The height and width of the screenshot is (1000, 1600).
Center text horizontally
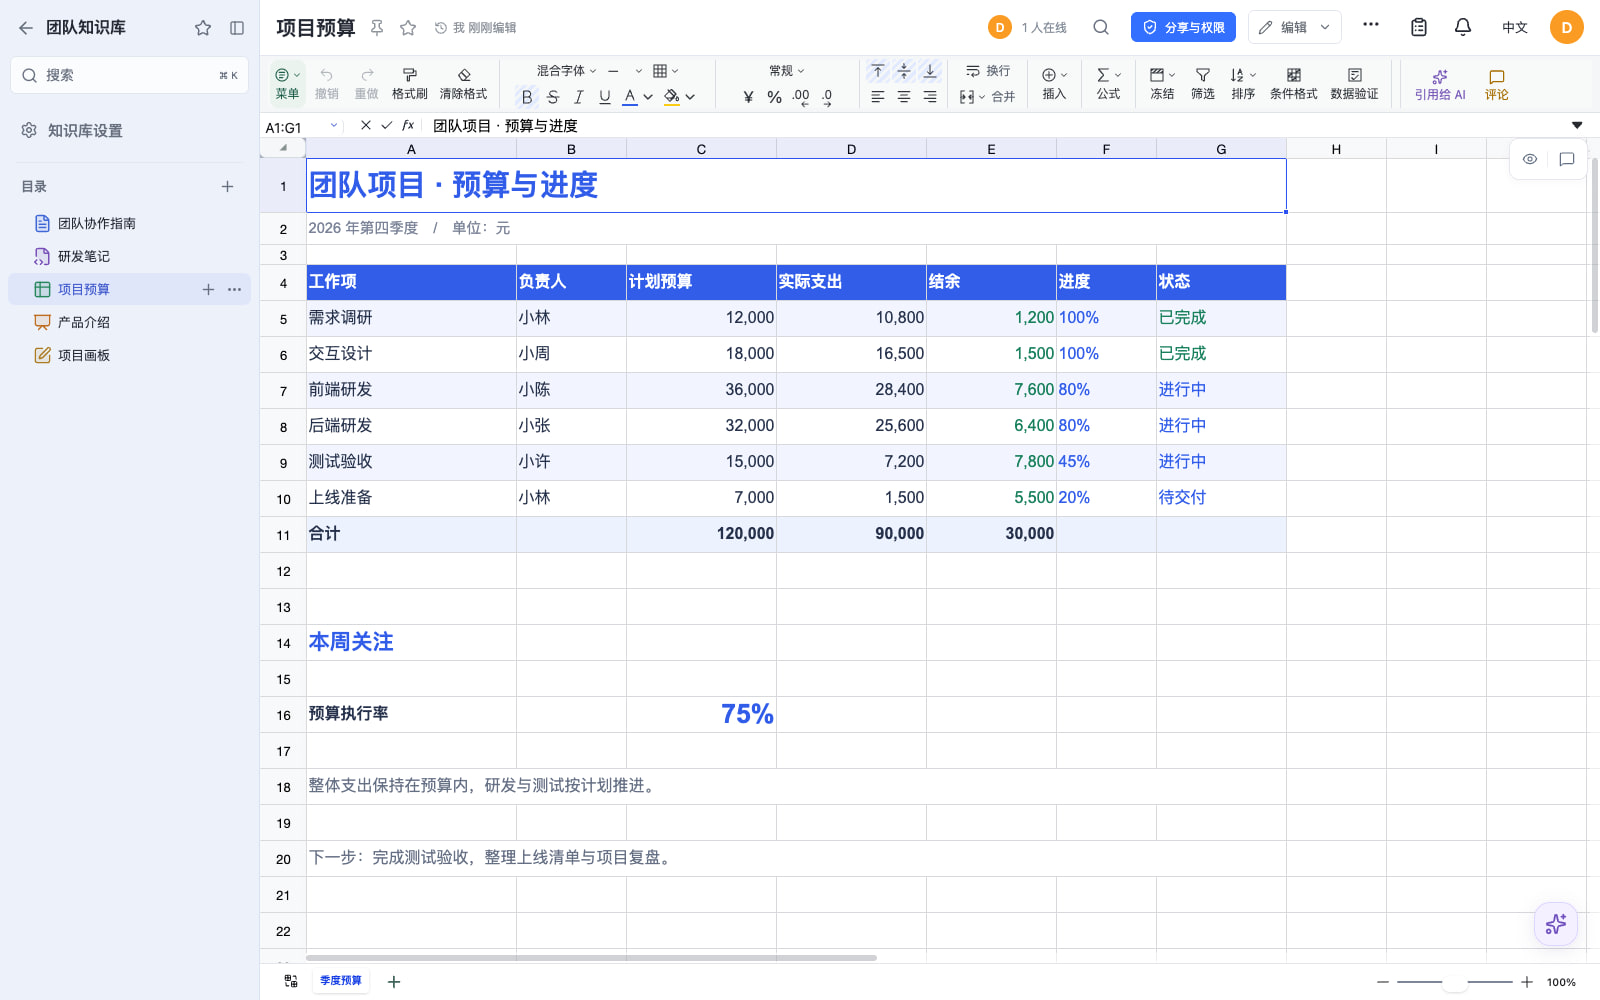point(903,97)
